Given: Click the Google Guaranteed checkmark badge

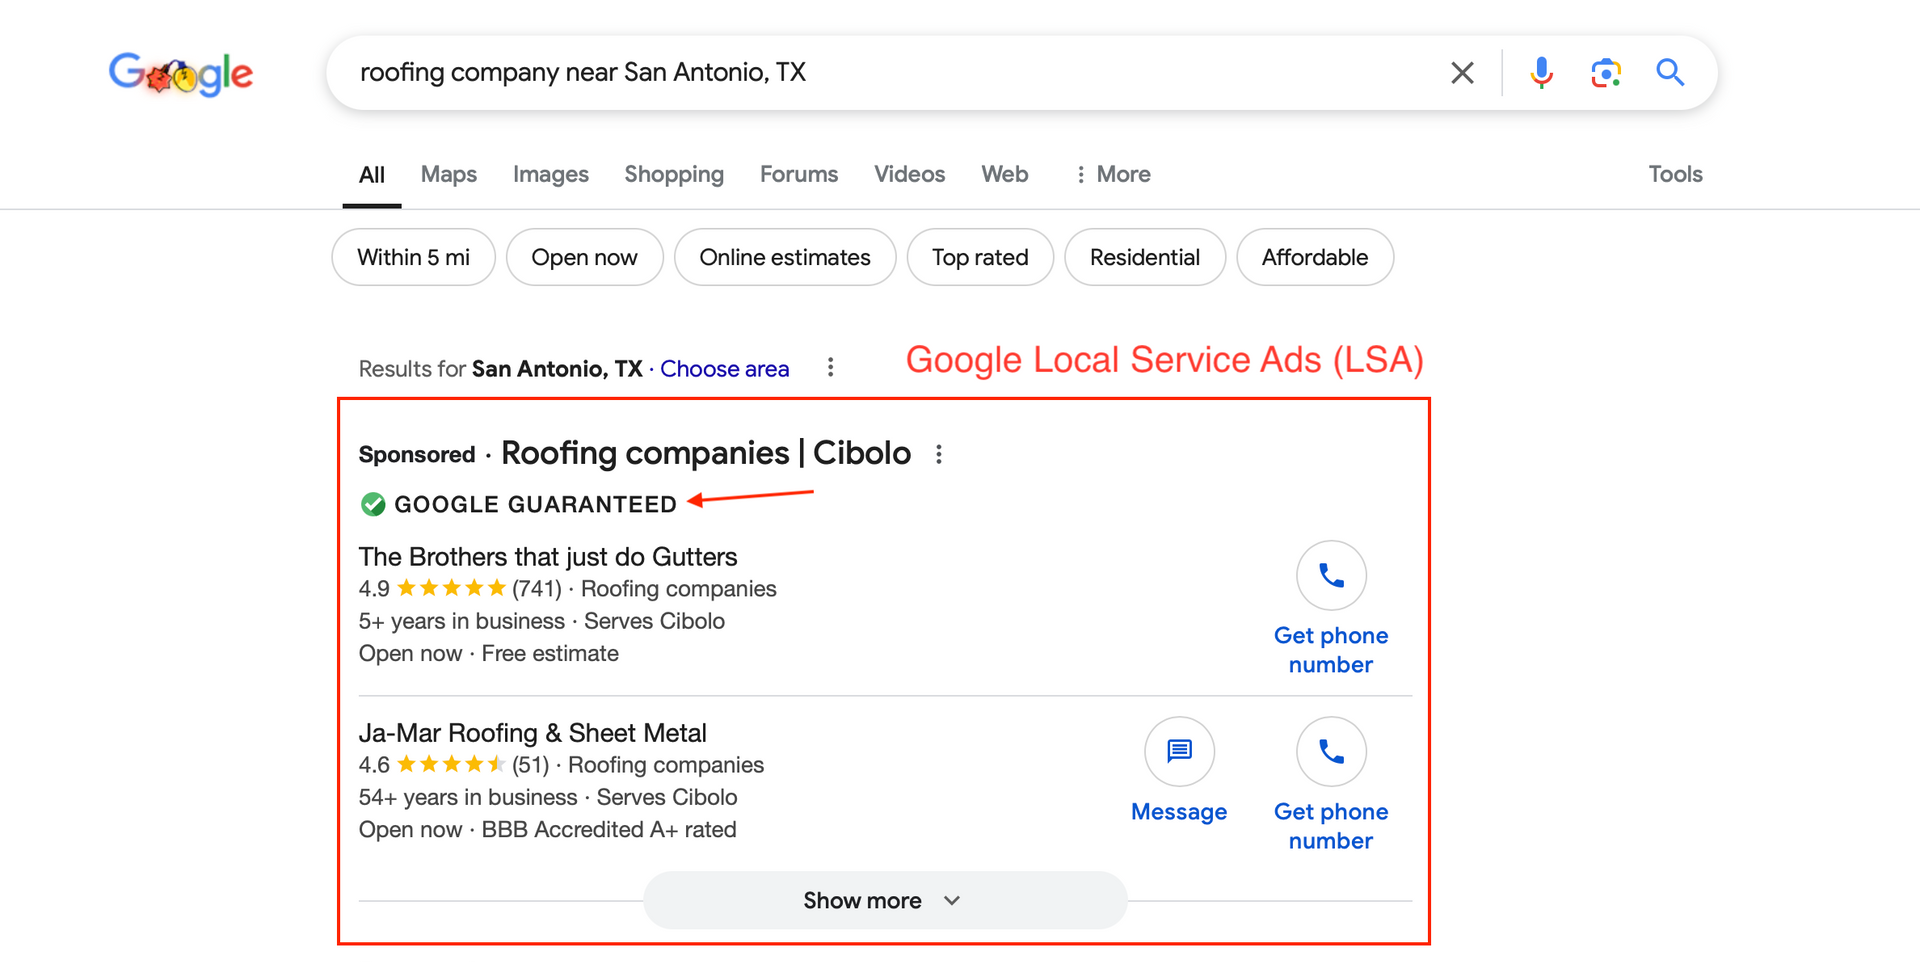Looking at the screenshot, I should point(372,504).
